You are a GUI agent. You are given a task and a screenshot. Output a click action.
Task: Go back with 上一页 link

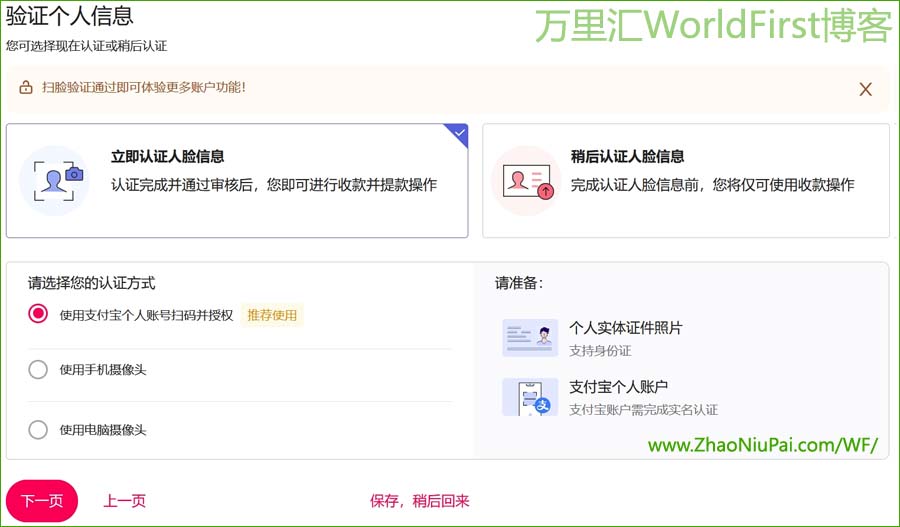coord(125,501)
